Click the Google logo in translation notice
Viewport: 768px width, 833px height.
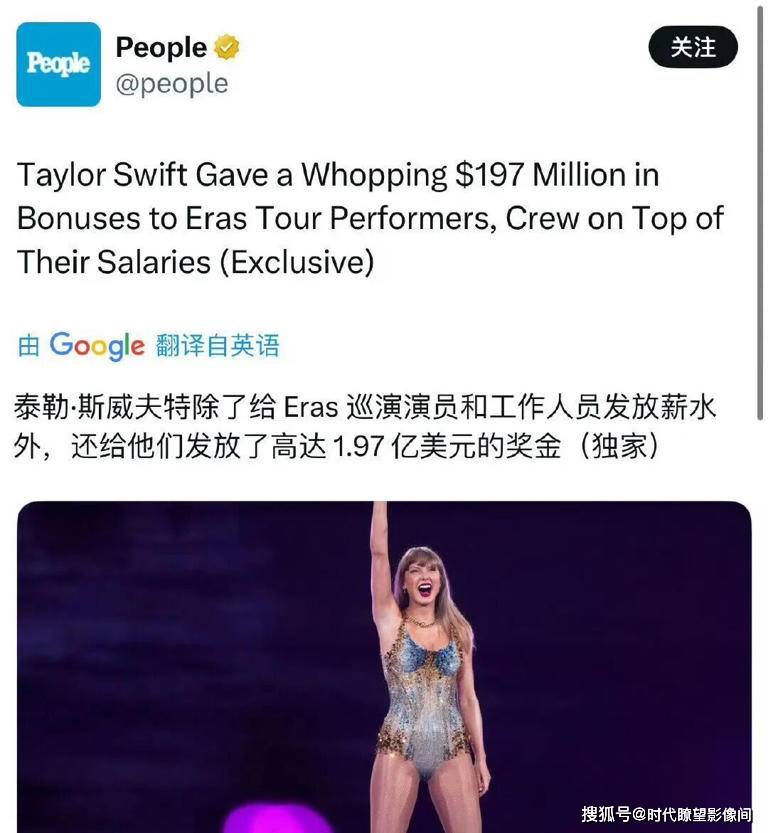tap(97, 346)
